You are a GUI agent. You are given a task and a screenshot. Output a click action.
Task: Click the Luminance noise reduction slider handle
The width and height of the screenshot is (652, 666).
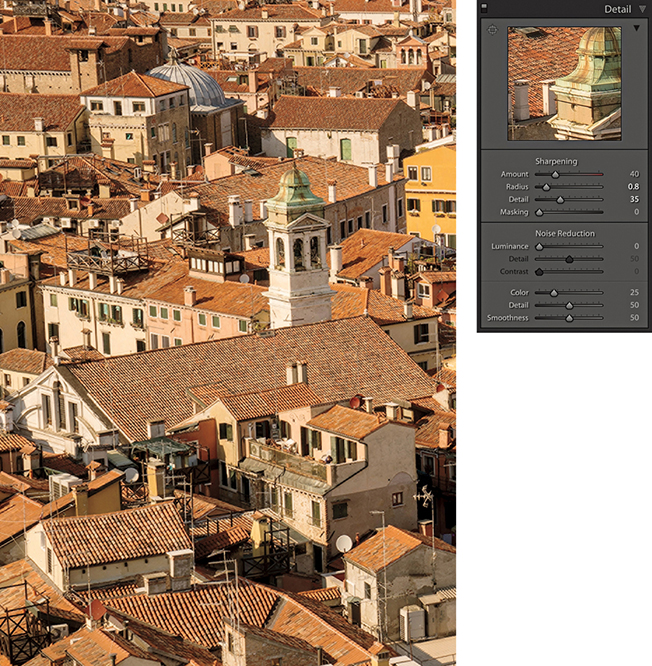coord(539,246)
